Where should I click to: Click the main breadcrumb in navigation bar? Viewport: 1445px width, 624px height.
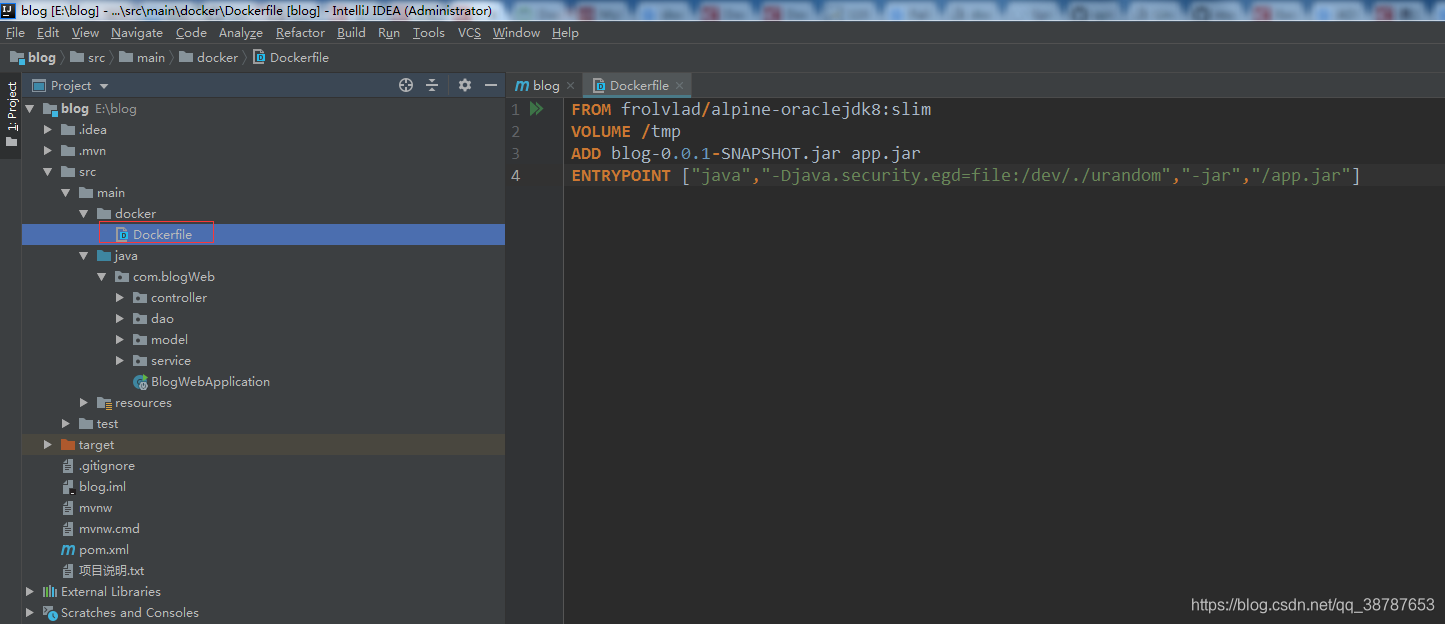coord(142,58)
